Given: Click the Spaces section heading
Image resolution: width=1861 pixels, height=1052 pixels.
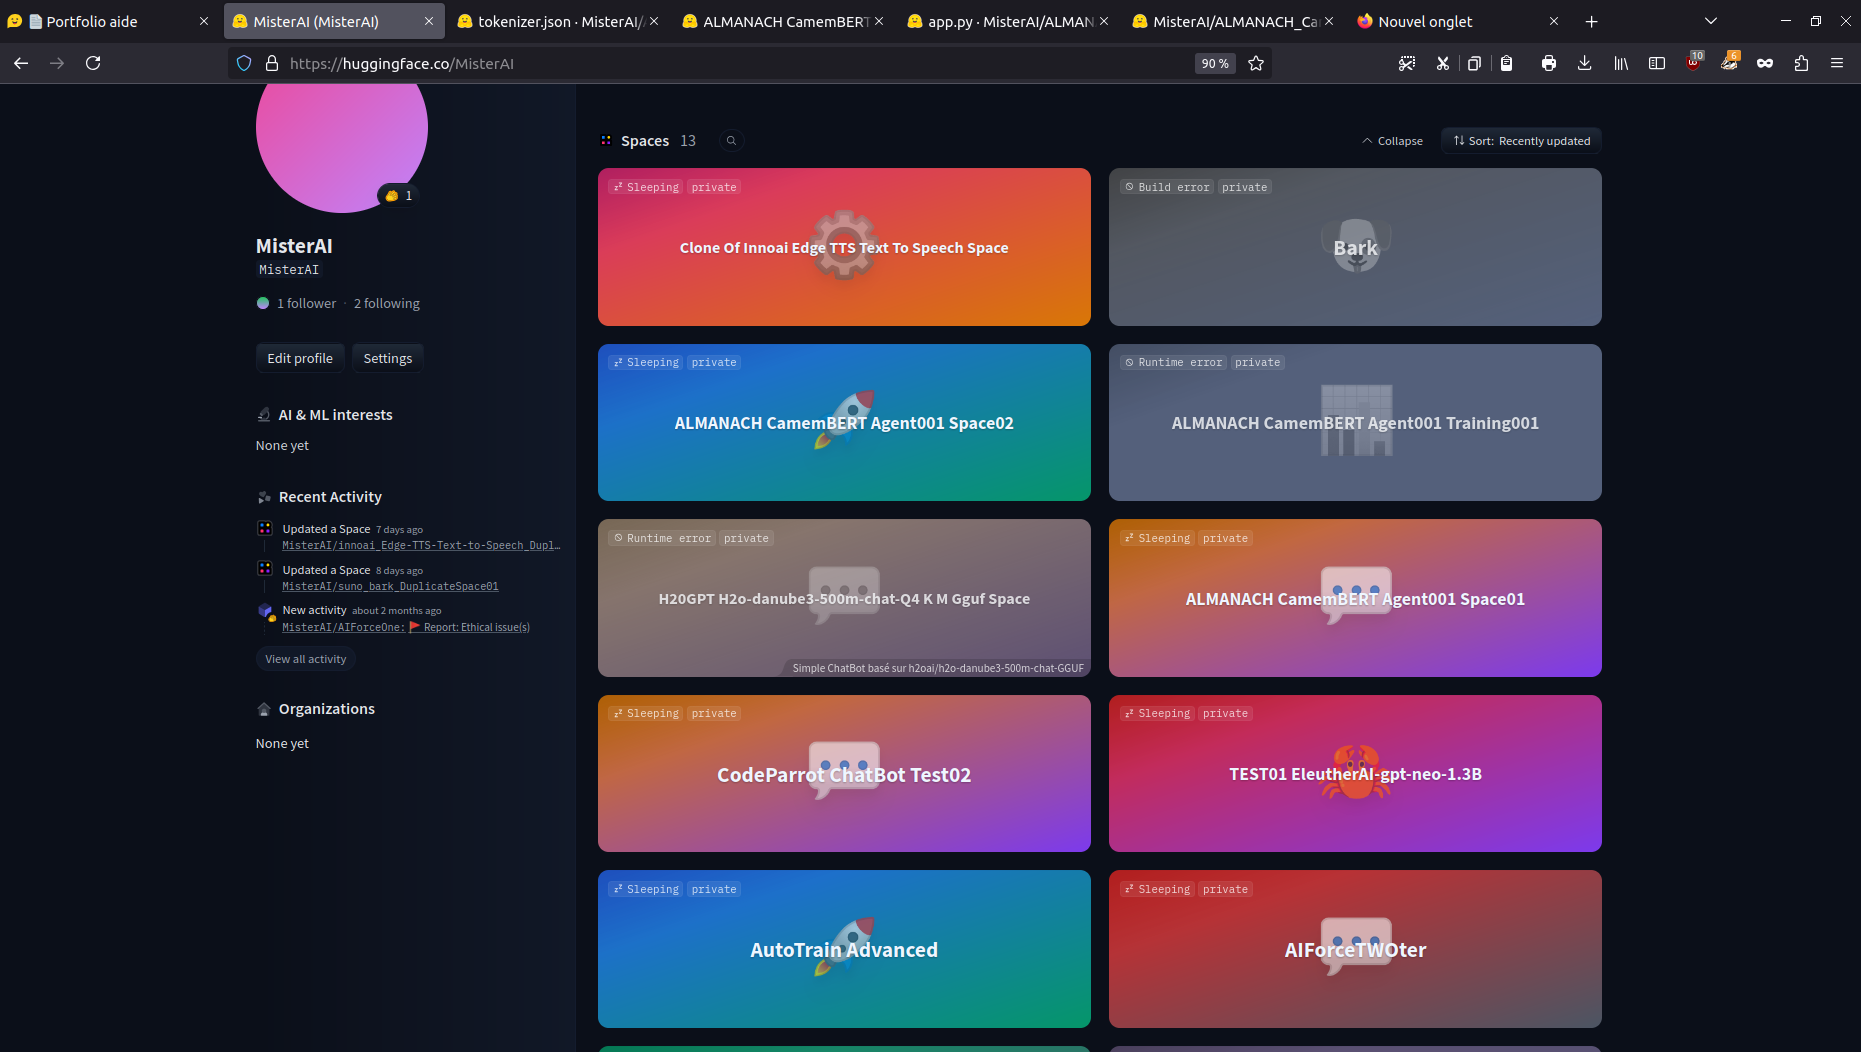Looking at the screenshot, I should pyautogui.click(x=645, y=141).
